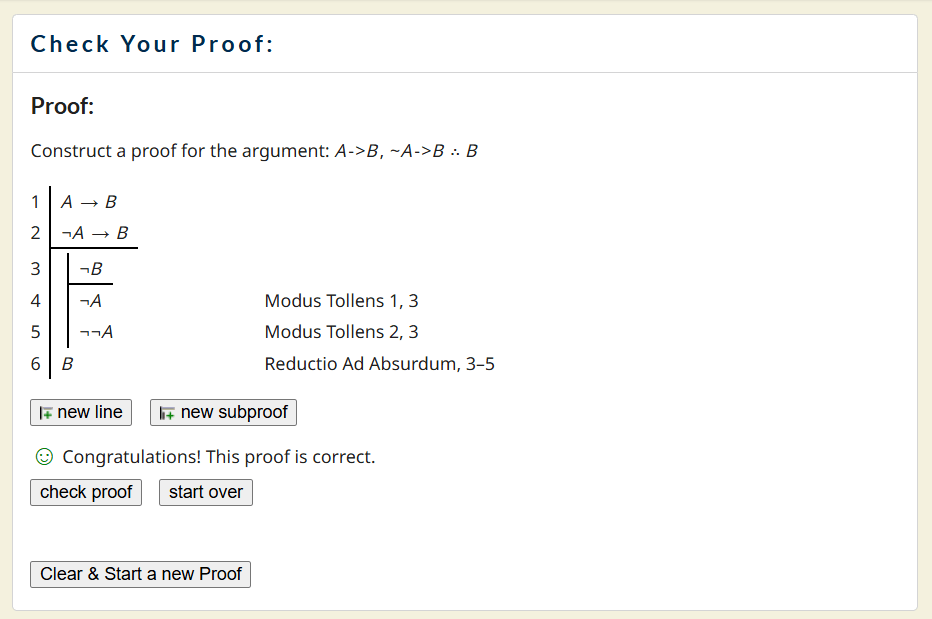Image resolution: width=932 pixels, height=619 pixels.
Task: Click the ¬¬A formula on line 5
Action: coord(96,332)
